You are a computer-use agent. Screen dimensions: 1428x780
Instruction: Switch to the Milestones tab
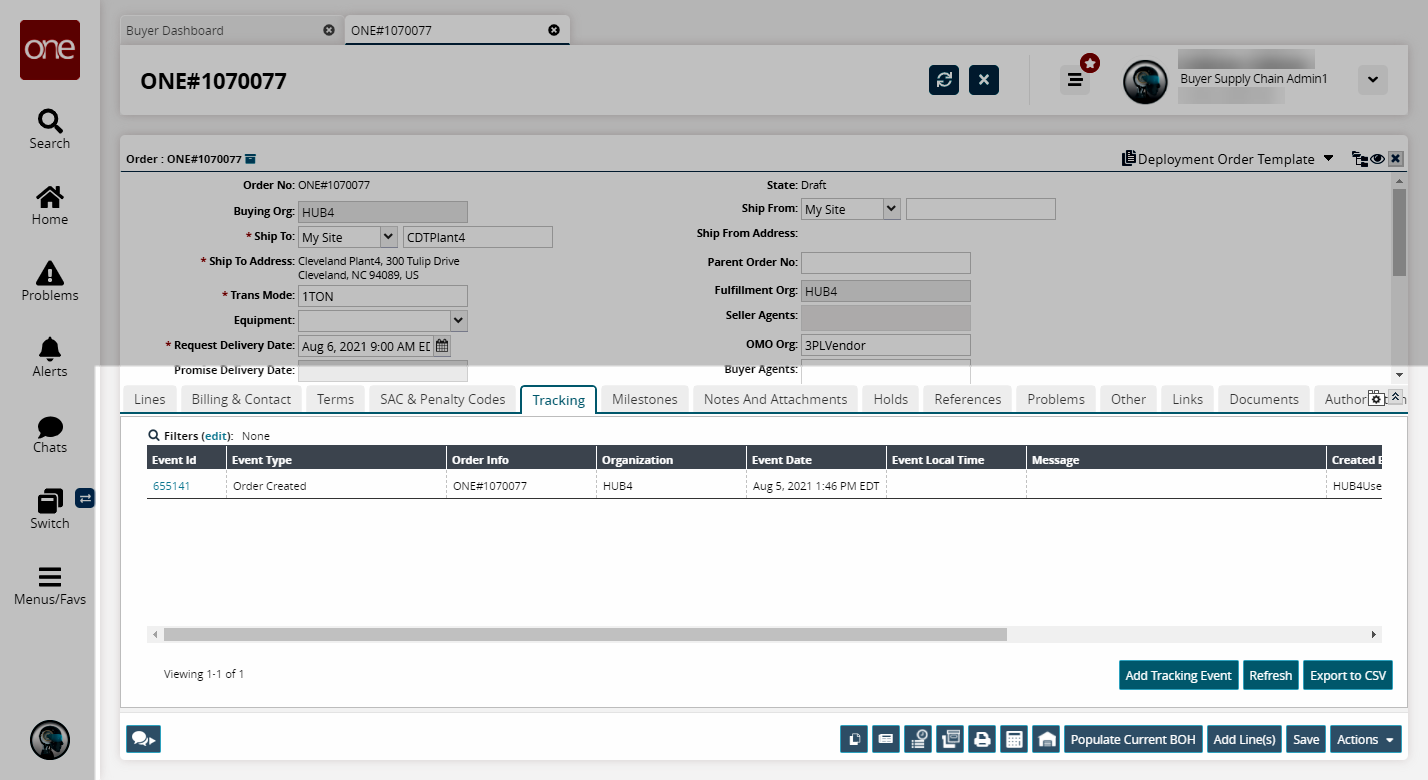coord(644,399)
